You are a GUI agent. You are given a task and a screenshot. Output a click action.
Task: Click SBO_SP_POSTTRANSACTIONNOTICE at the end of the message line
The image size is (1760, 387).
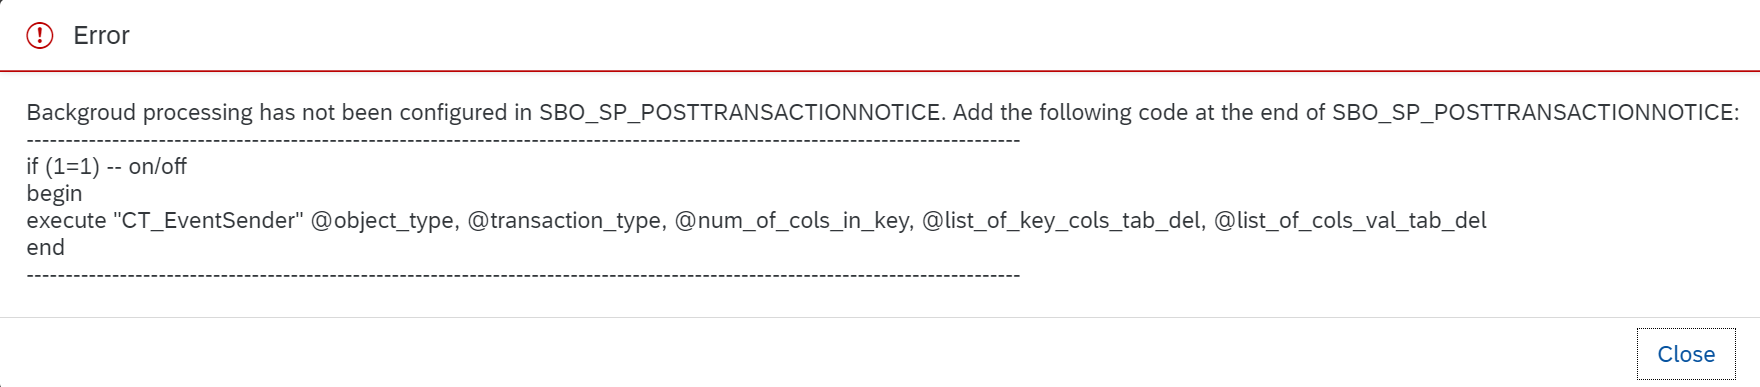(x=1532, y=112)
